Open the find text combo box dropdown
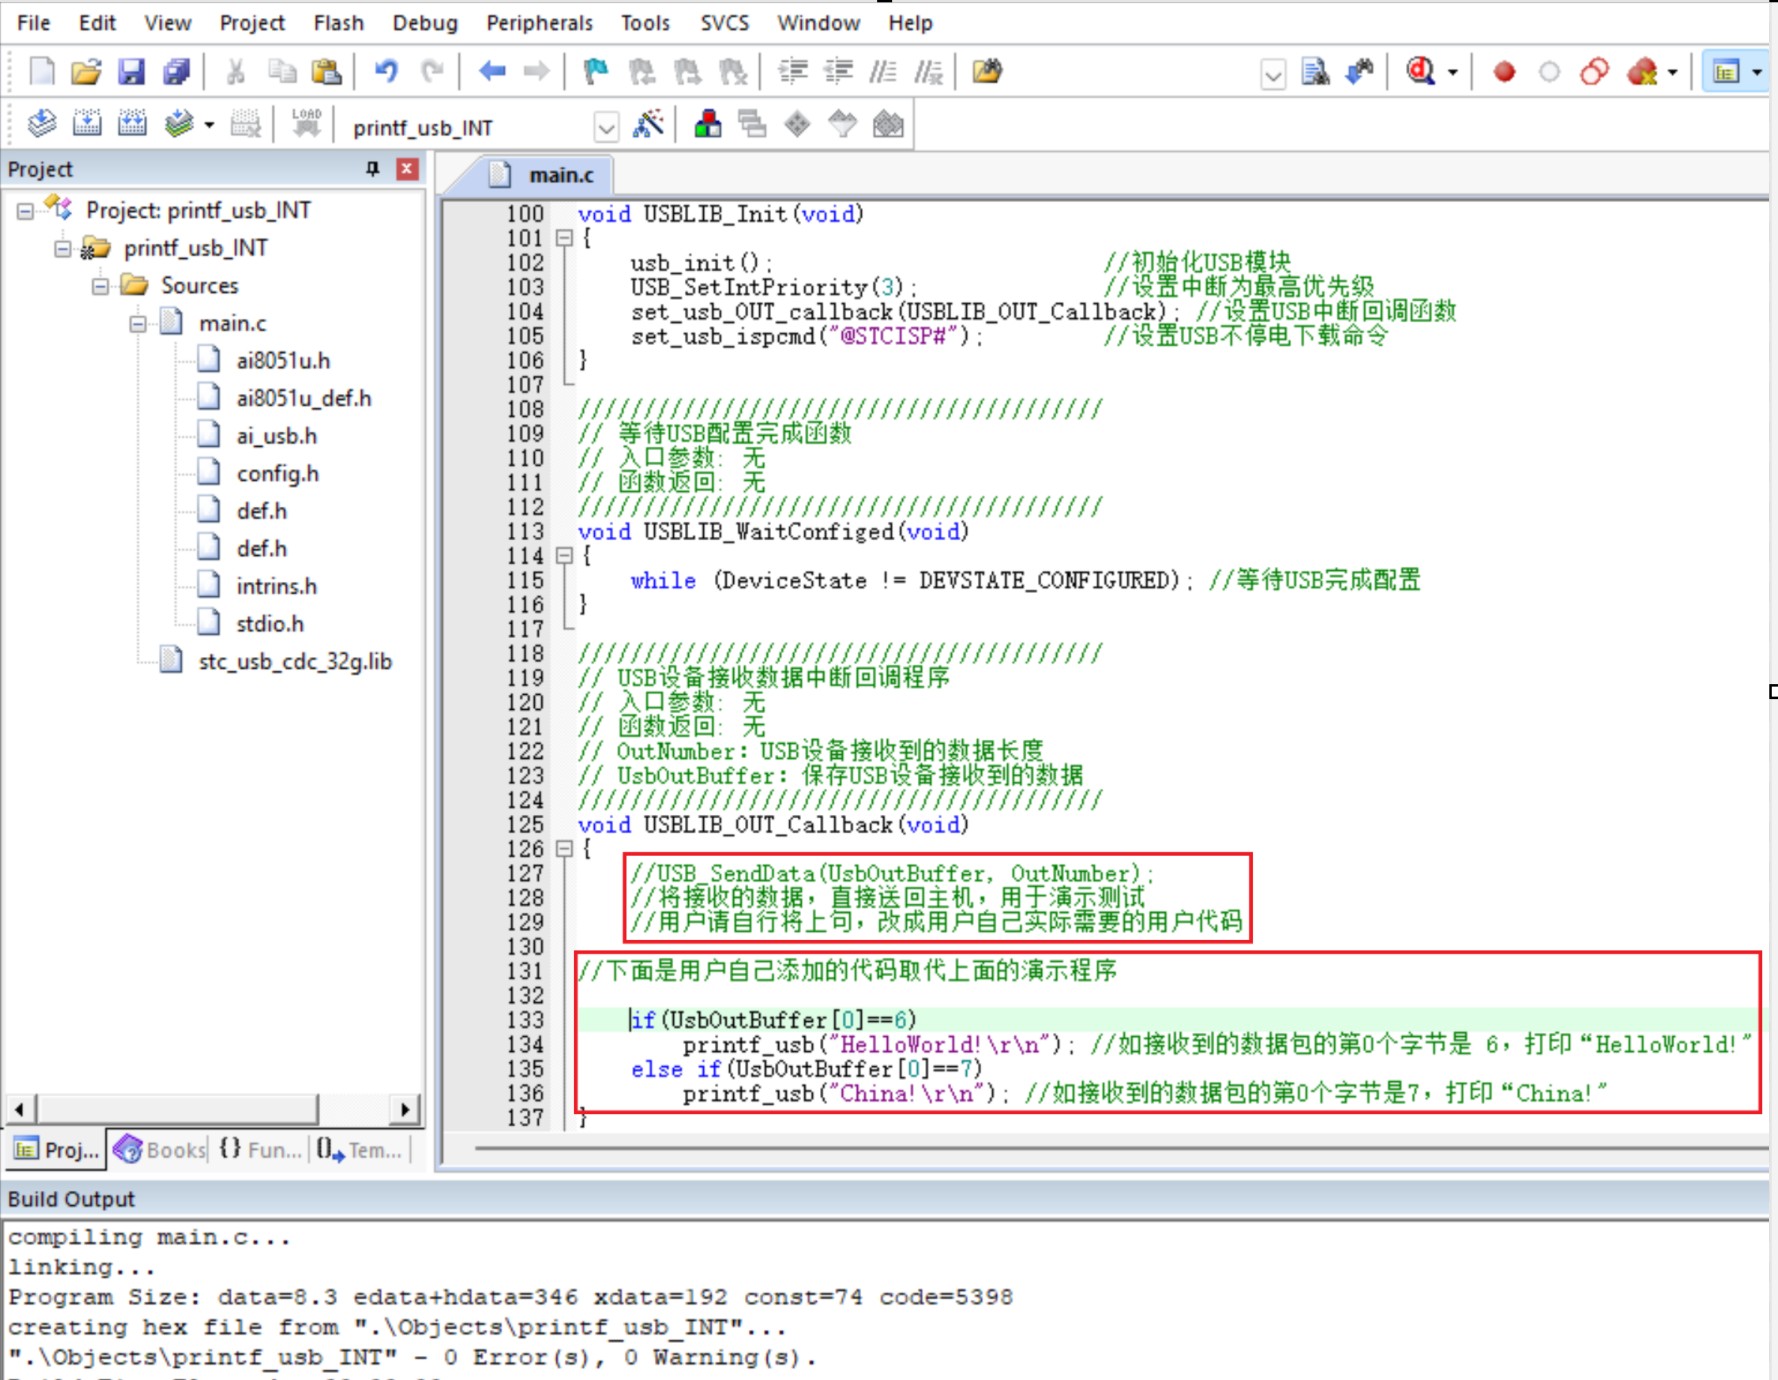 pyautogui.click(x=1273, y=74)
